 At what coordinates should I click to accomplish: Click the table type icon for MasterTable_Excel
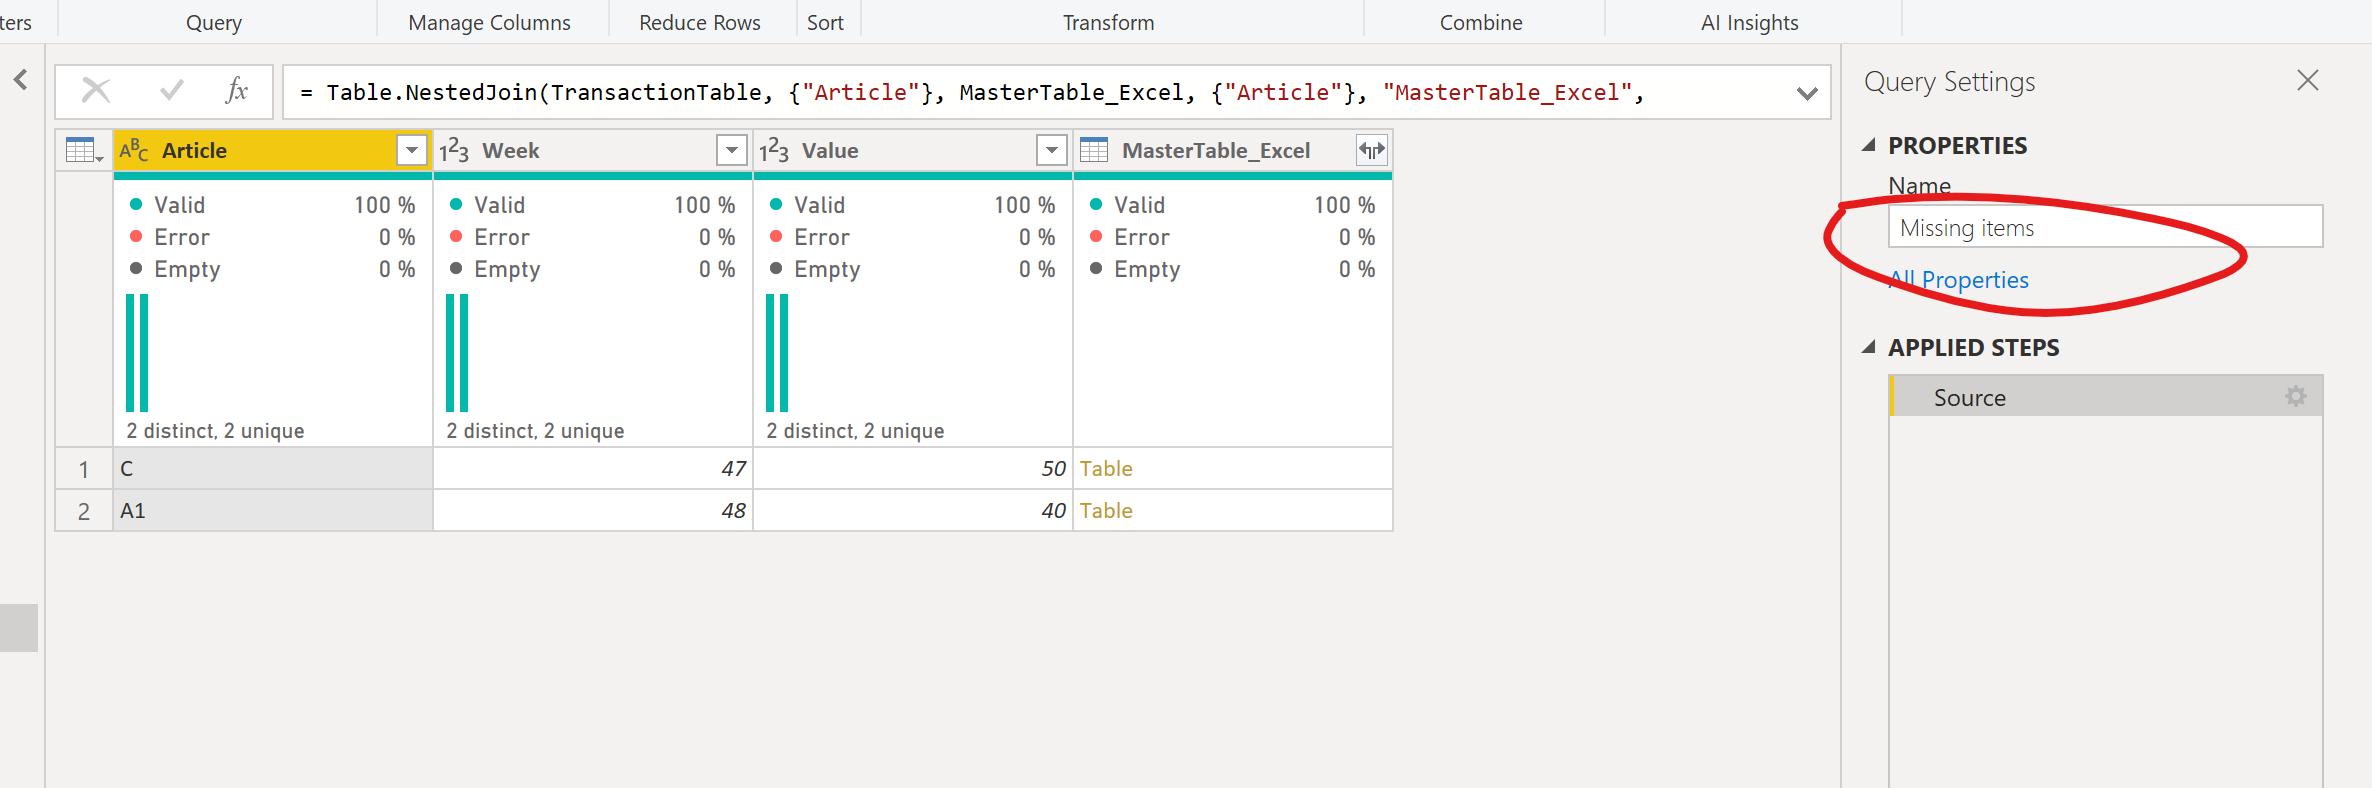1094,151
